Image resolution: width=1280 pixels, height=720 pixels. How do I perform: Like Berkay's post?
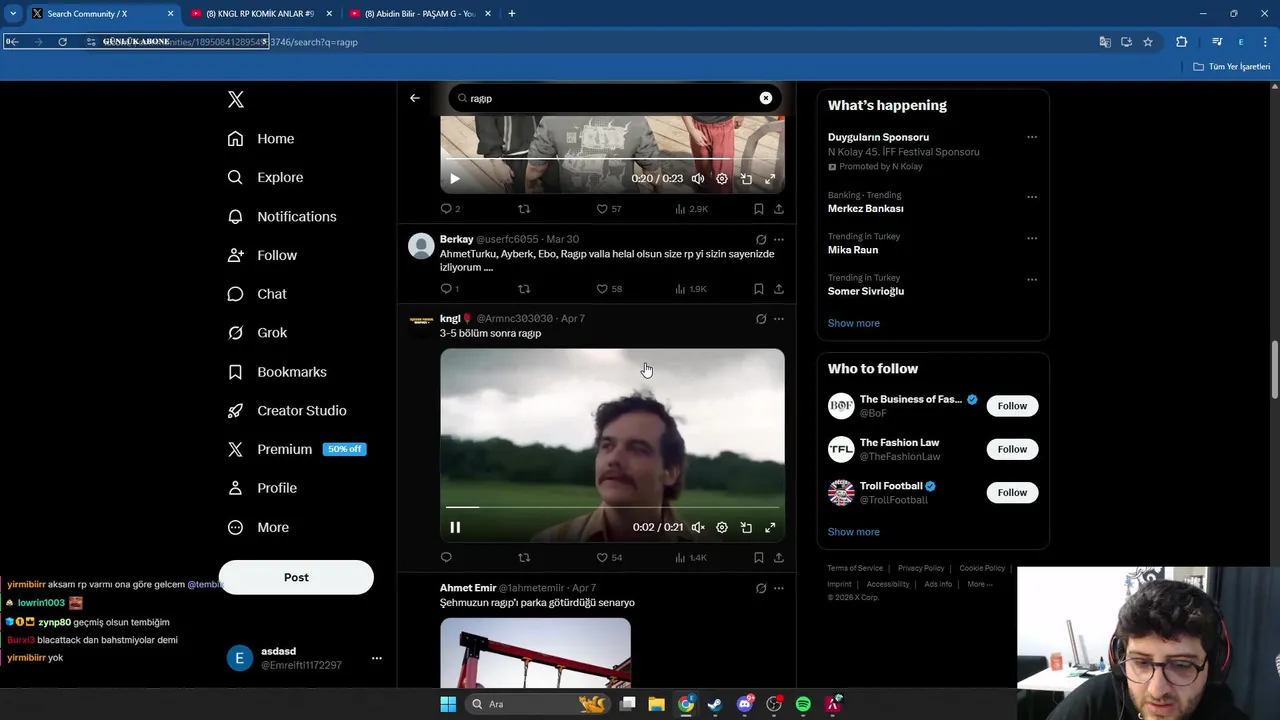click(x=609, y=289)
